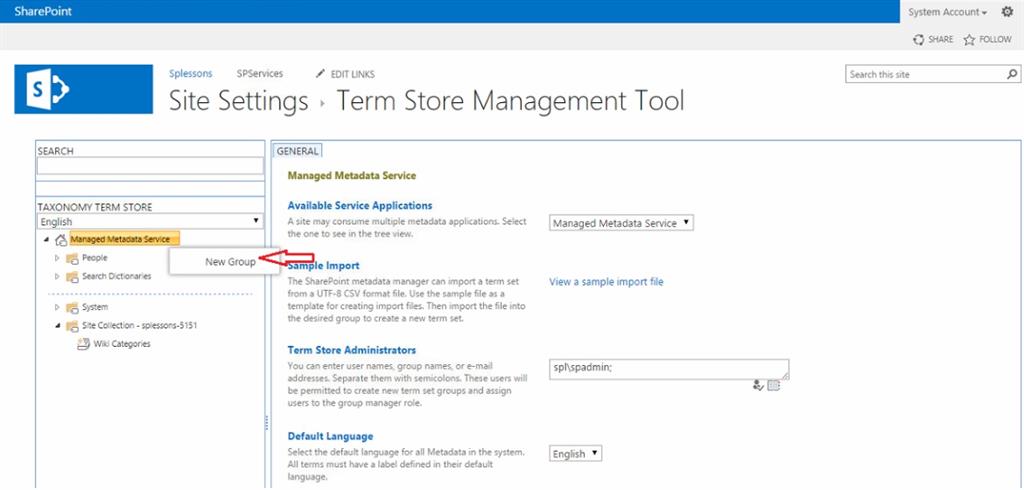This screenshot has height=490, width=1024.
Task: Expand the People group node
Action: click(x=57, y=258)
